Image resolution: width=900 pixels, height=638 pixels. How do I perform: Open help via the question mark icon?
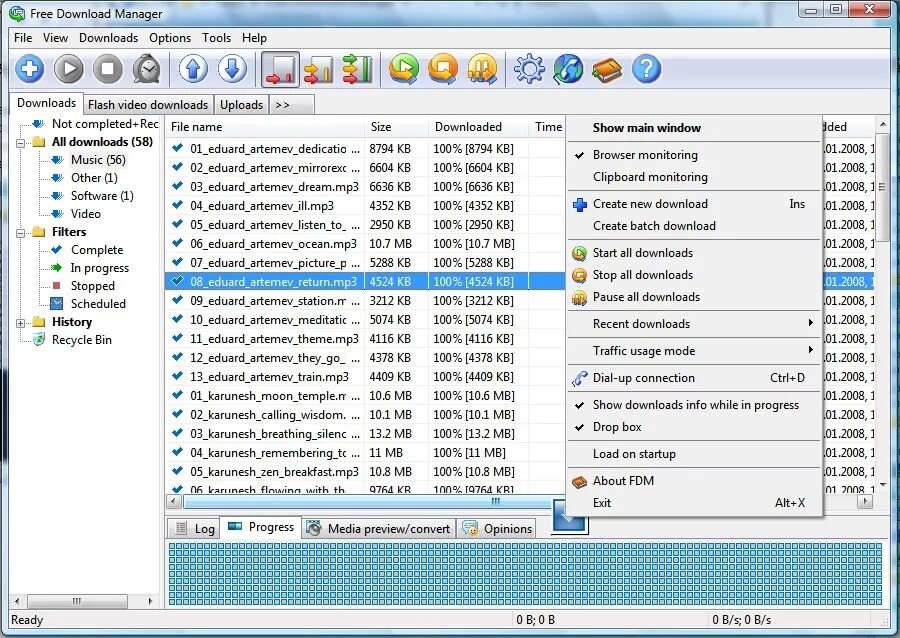click(x=646, y=69)
